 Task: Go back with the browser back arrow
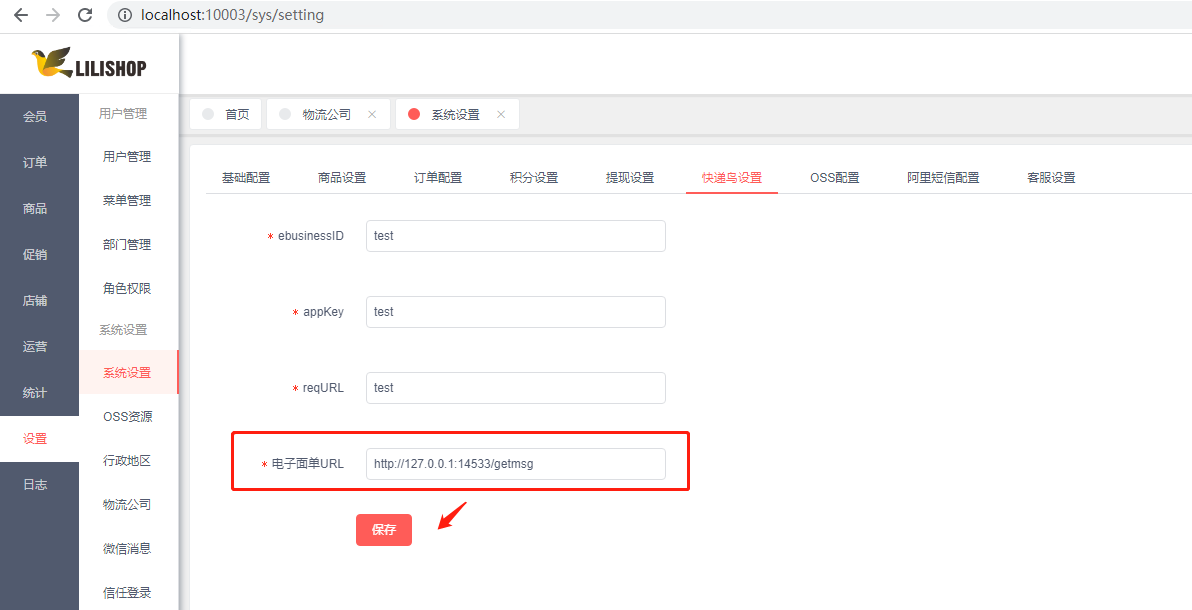(21, 14)
